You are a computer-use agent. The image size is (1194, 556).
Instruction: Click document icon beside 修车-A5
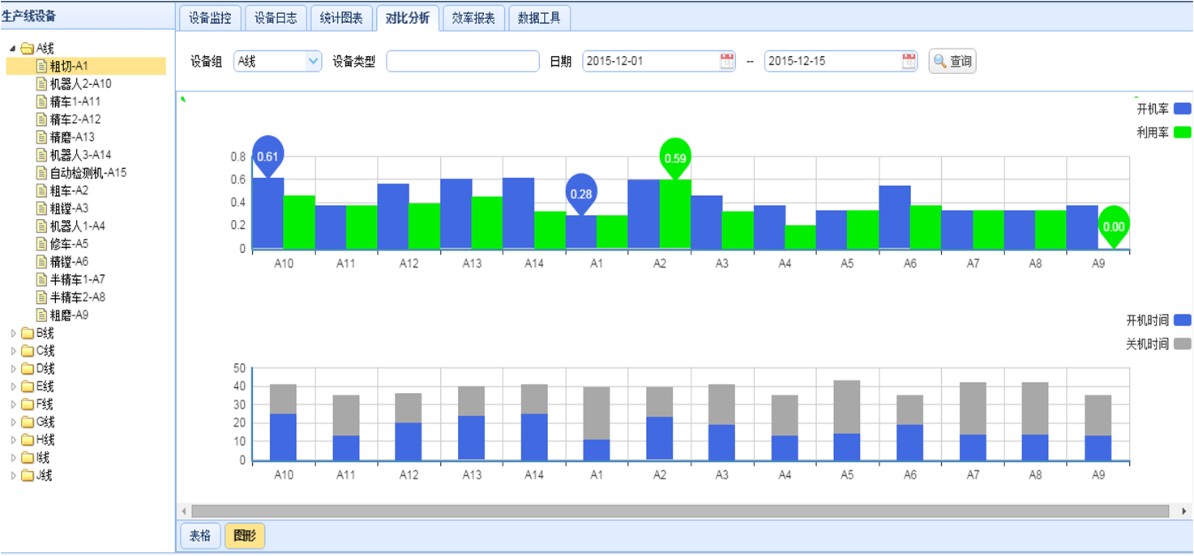click(41, 244)
